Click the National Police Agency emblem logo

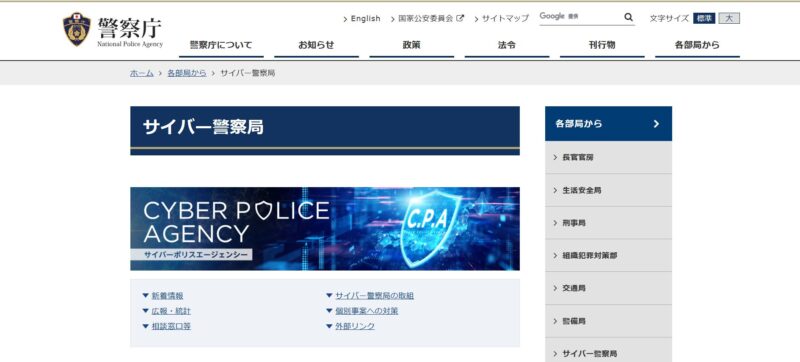77,29
